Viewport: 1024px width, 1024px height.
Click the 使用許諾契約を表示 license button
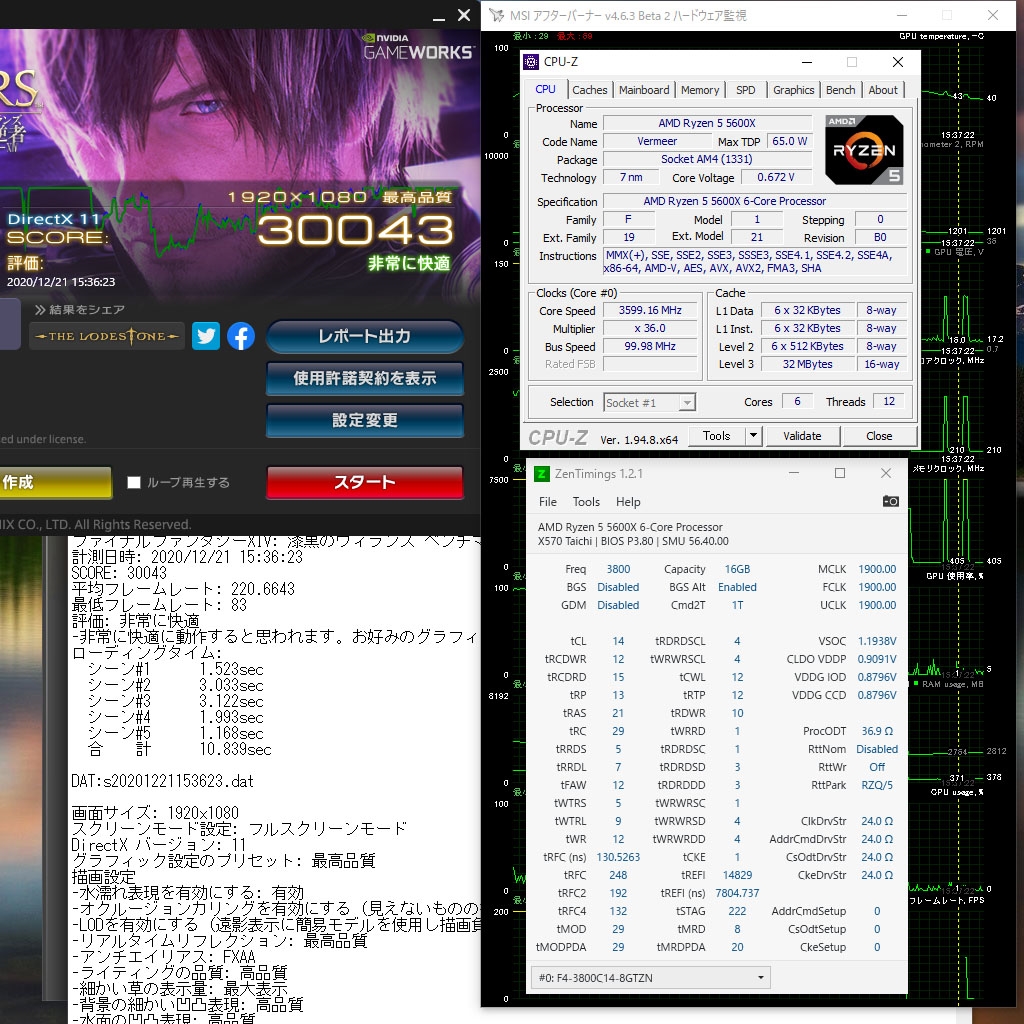[364, 378]
